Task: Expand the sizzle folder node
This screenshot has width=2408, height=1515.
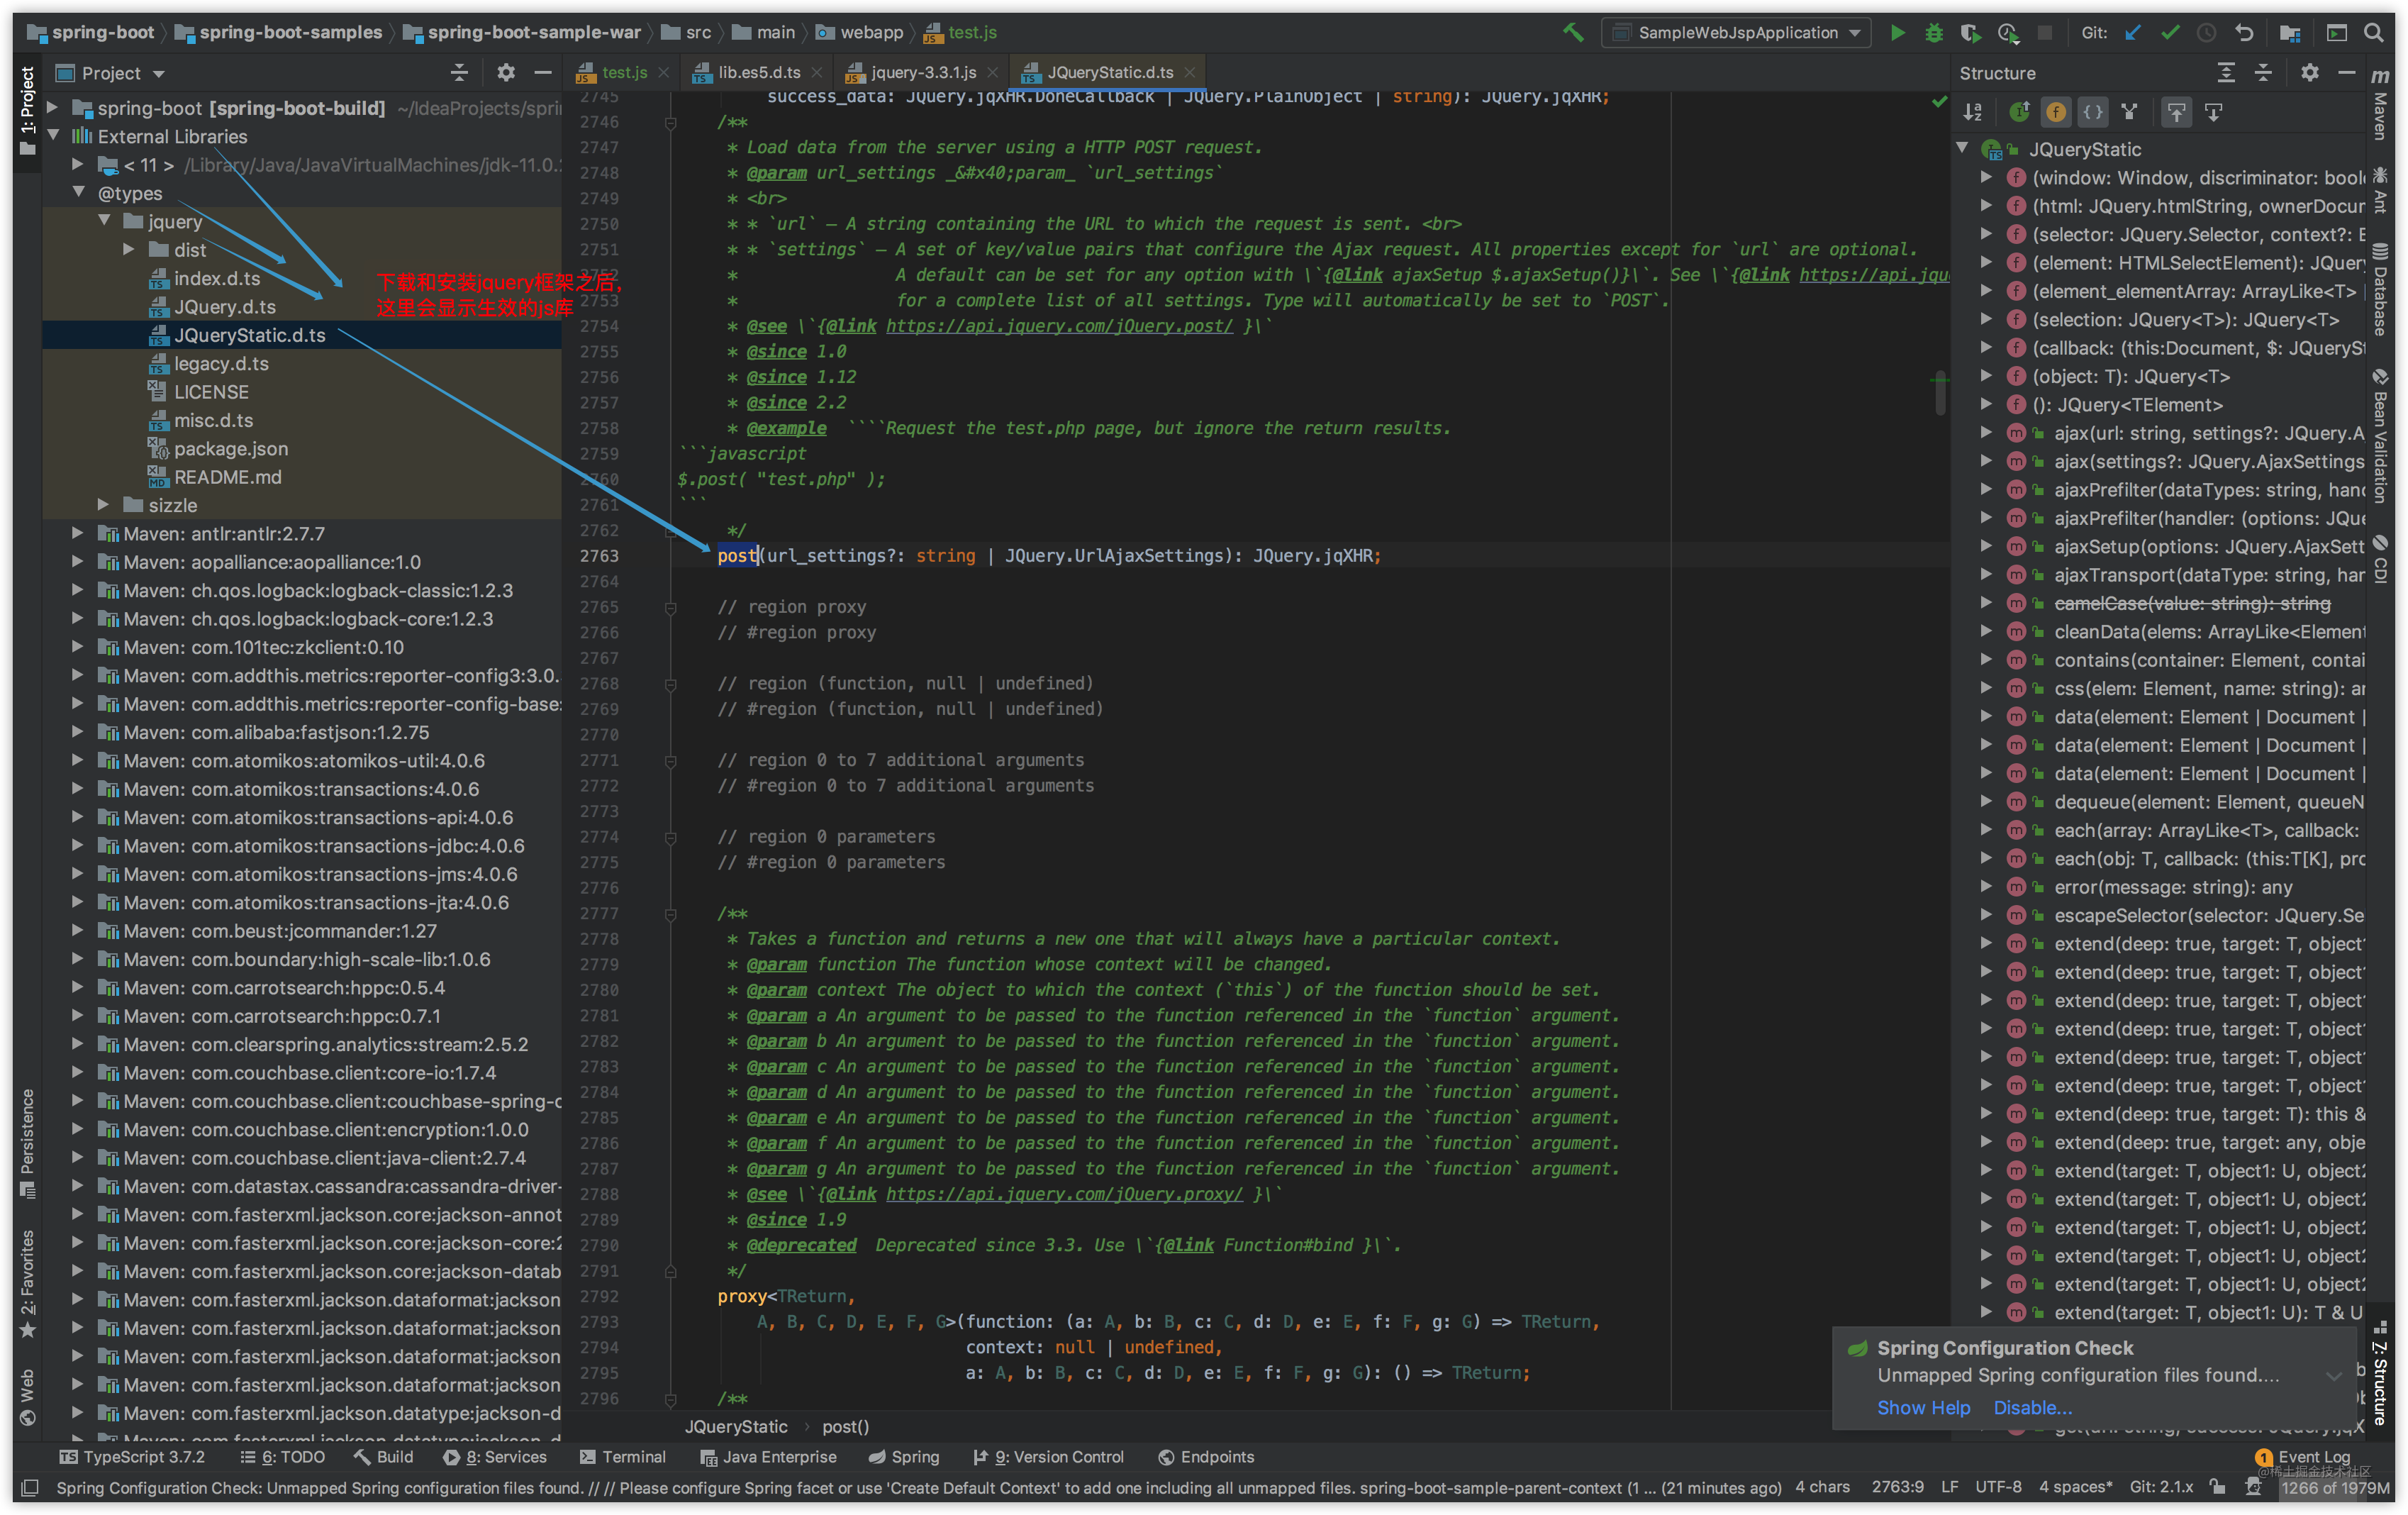Action: [104, 505]
